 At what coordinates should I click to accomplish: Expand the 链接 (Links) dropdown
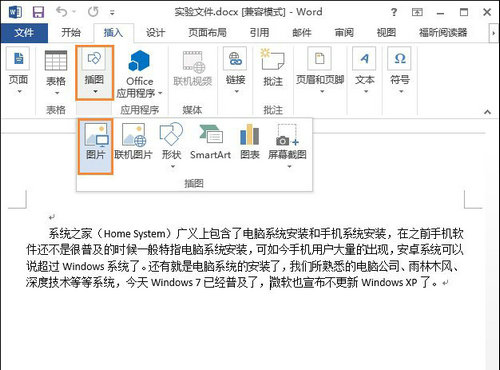coord(236,71)
